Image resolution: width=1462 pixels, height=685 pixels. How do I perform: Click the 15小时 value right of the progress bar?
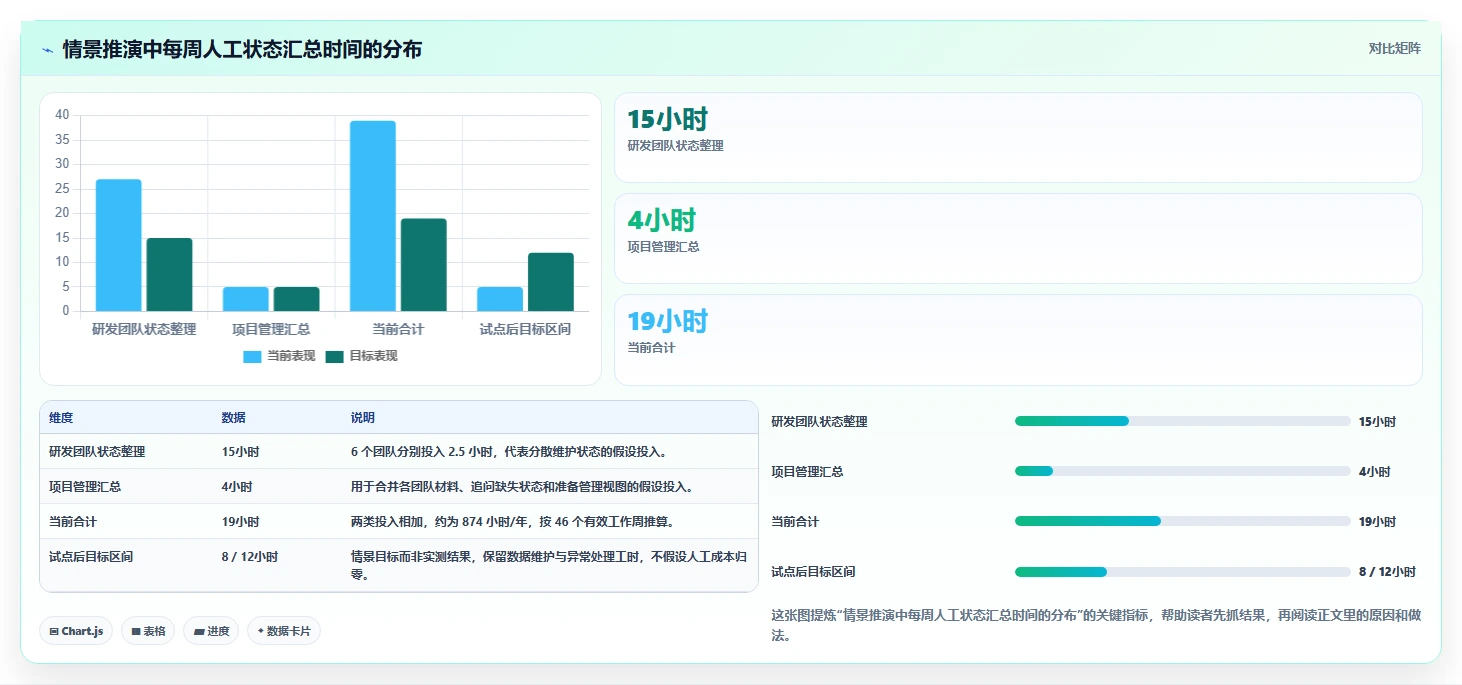click(1377, 422)
